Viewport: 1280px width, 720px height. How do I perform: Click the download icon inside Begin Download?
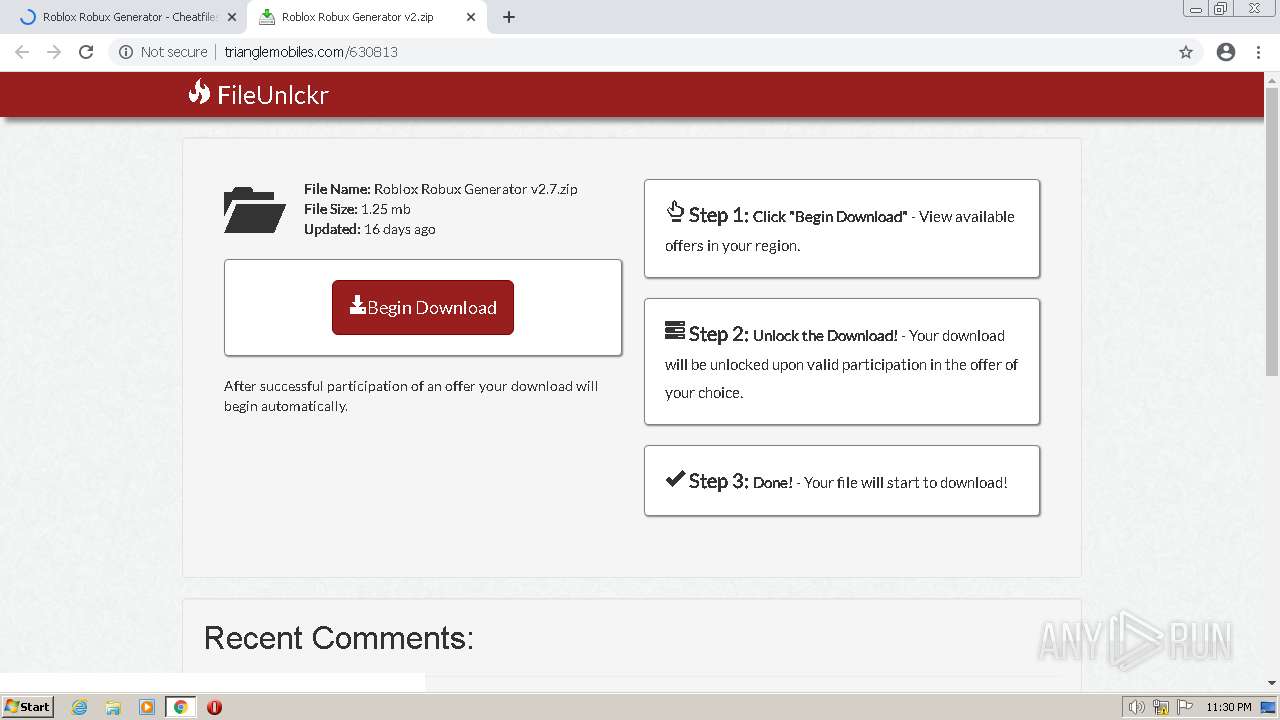(x=357, y=305)
